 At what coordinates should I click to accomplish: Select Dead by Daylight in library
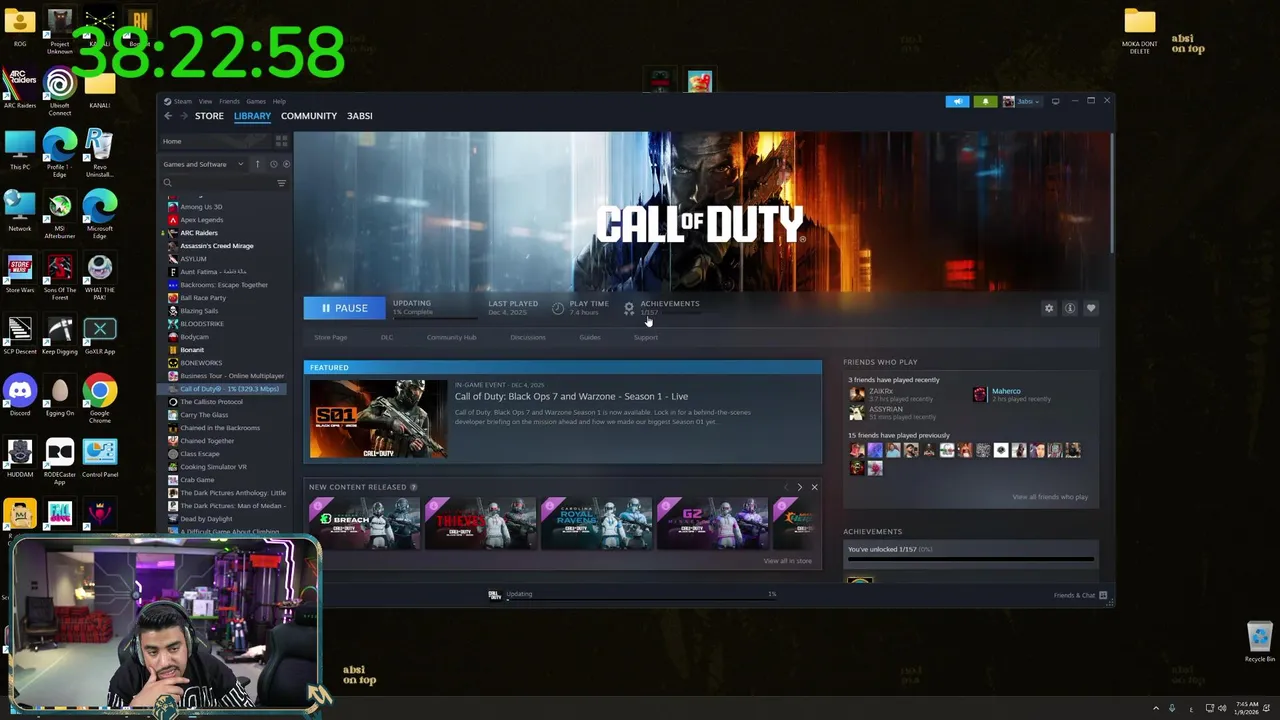coord(206,519)
